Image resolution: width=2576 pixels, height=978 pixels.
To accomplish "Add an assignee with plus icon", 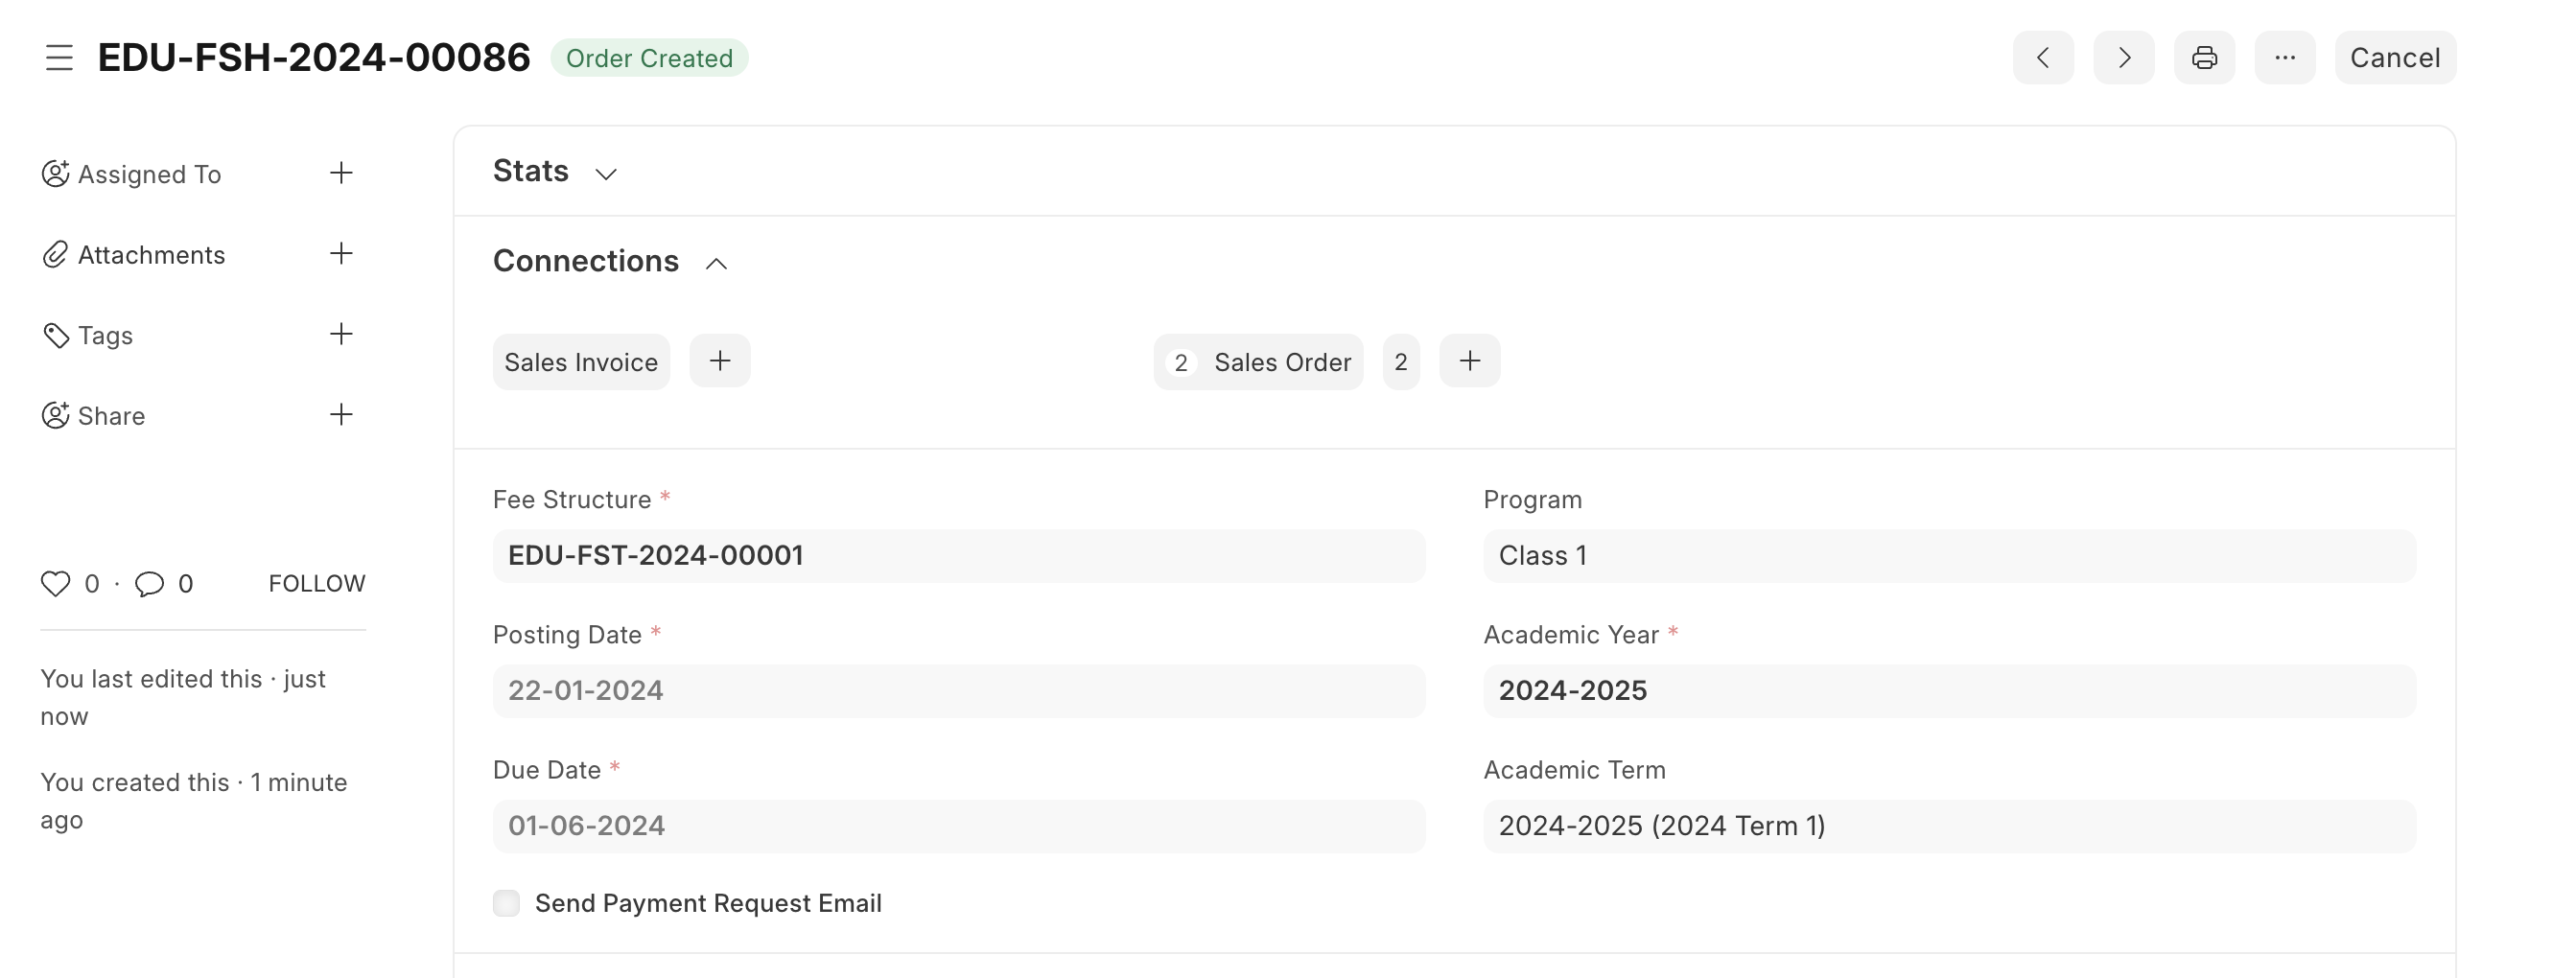I will point(341,173).
